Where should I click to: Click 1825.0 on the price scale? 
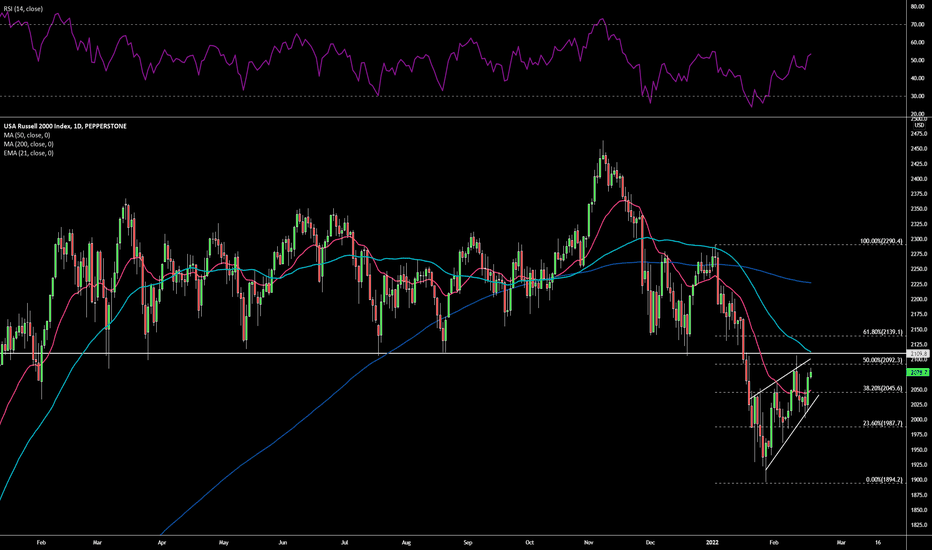click(x=919, y=525)
